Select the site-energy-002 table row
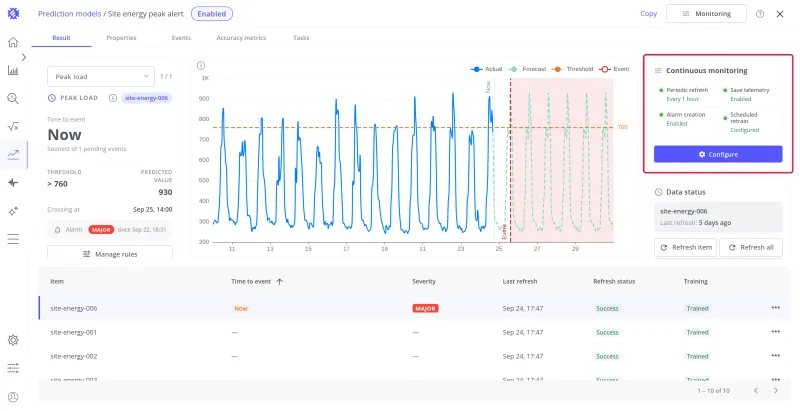The image size is (800, 411). [414, 356]
